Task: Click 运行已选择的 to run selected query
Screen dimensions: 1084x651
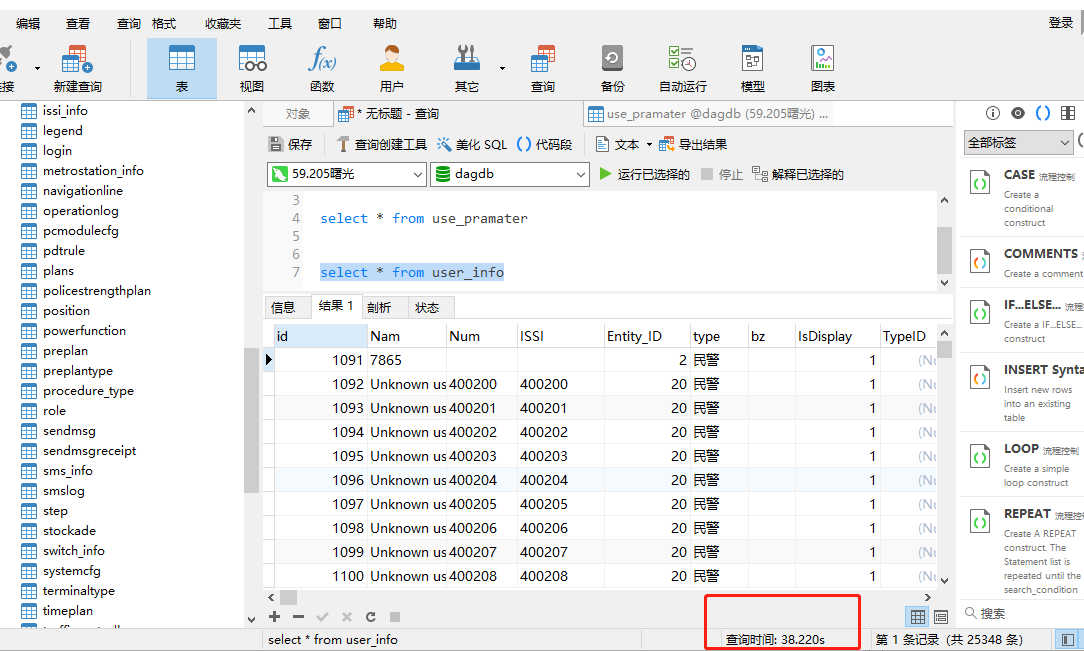Action: [644, 174]
